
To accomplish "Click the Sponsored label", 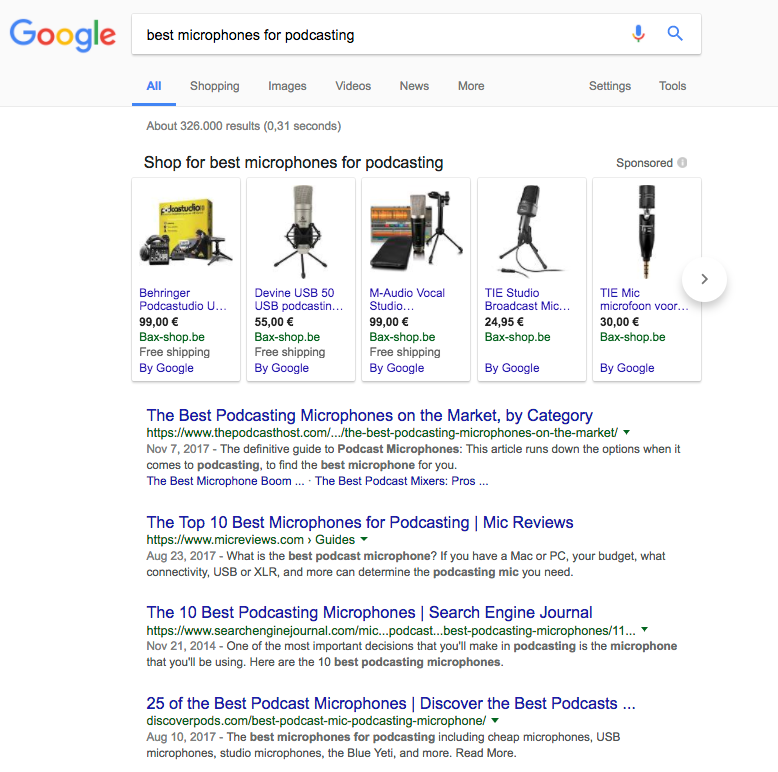I will [x=644, y=163].
